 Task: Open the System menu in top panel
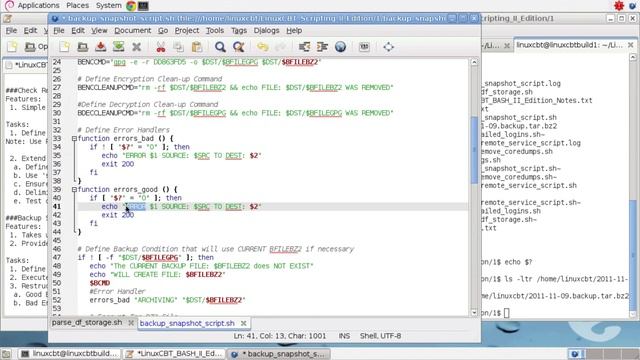(109, 5)
